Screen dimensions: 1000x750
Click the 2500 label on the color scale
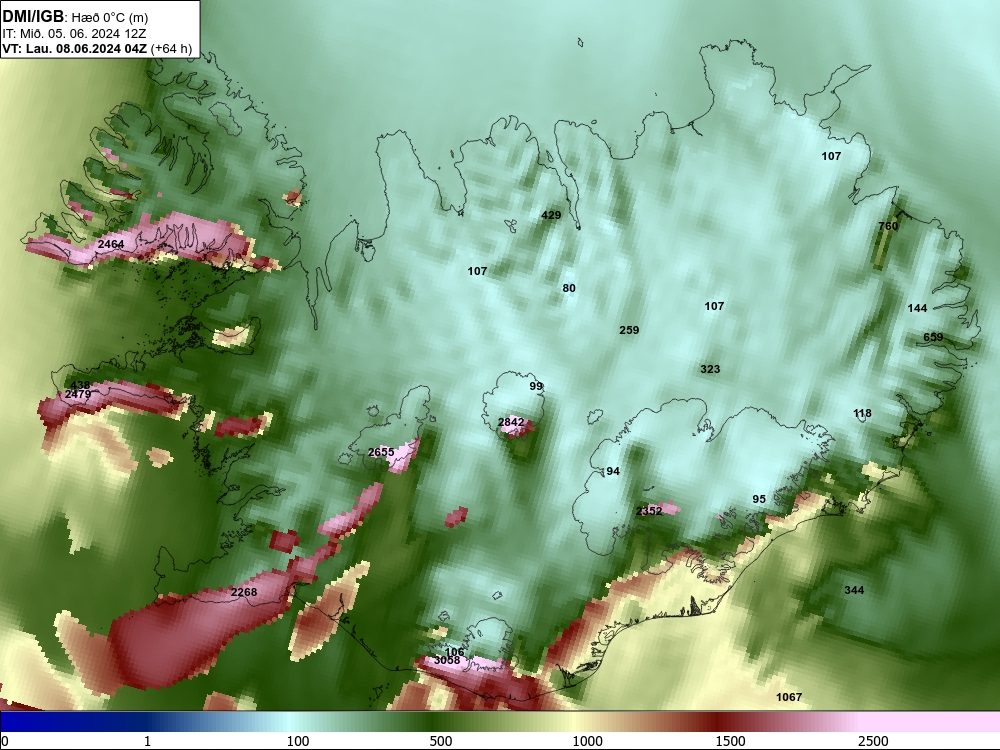(x=873, y=741)
